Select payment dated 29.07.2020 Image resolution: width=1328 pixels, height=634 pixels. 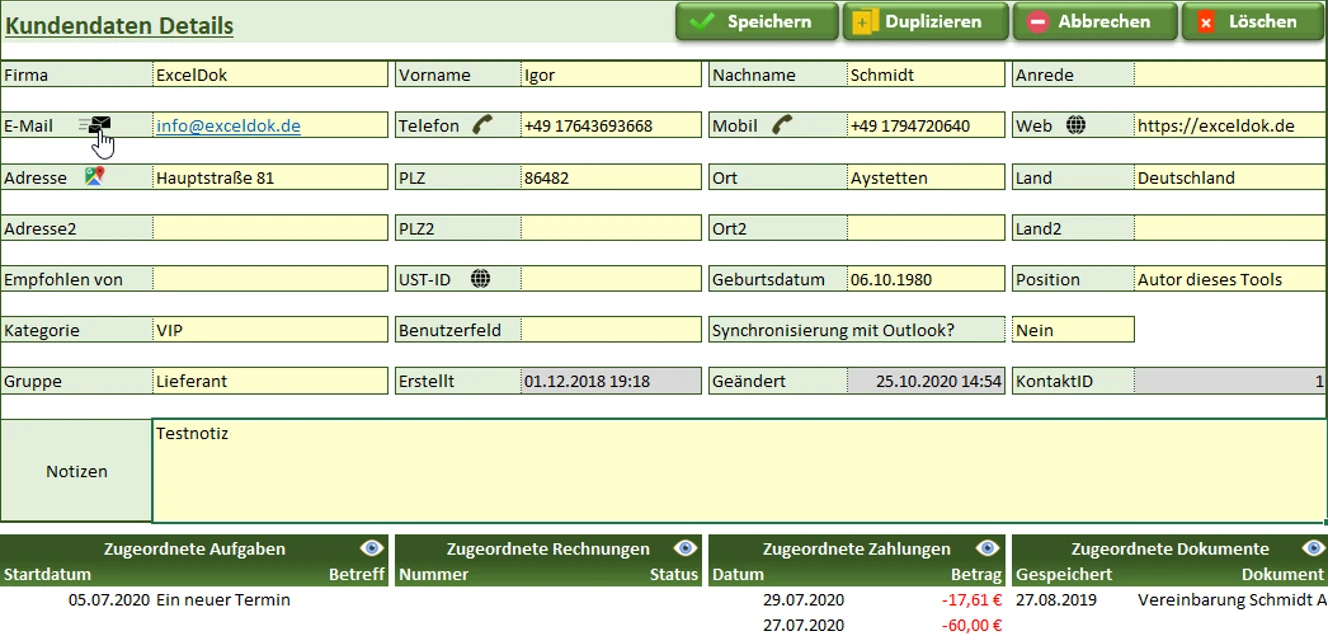(803, 600)
